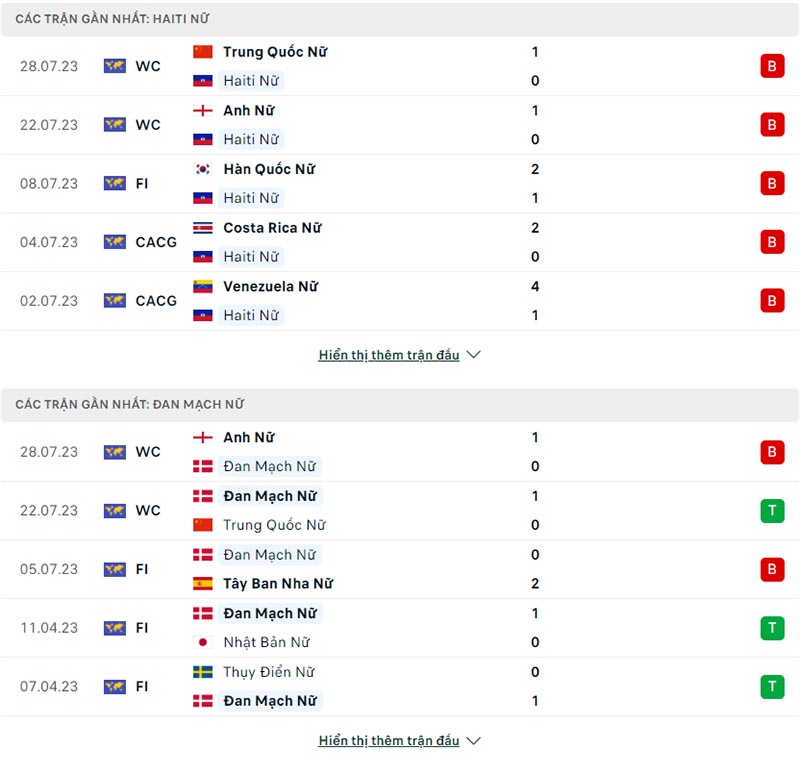Click South Korea flag next to Hàn Quốc Nữ
The height and width of the screenshot is (774, 800).
coord(203,169)
